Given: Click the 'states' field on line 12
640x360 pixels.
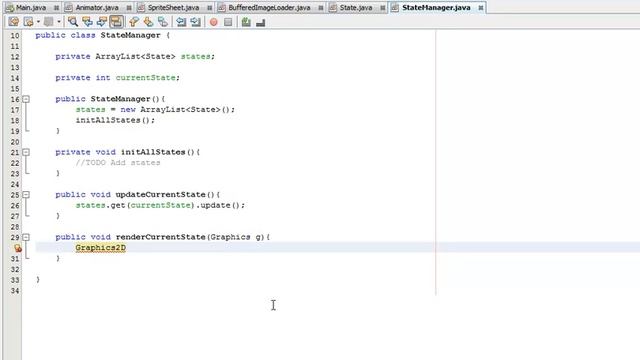Looking at the screenshot, I should pyautogui.click(x=196, y=57).
